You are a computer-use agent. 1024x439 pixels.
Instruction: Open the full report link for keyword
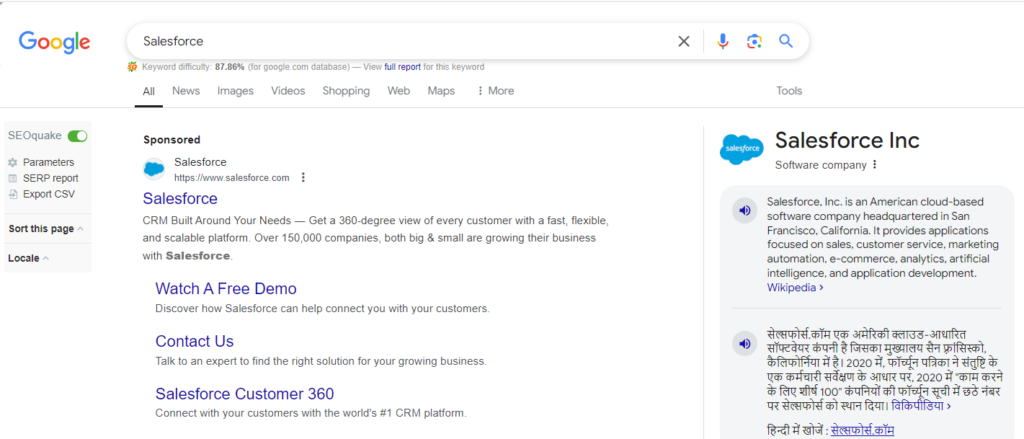tap(402, 67)
